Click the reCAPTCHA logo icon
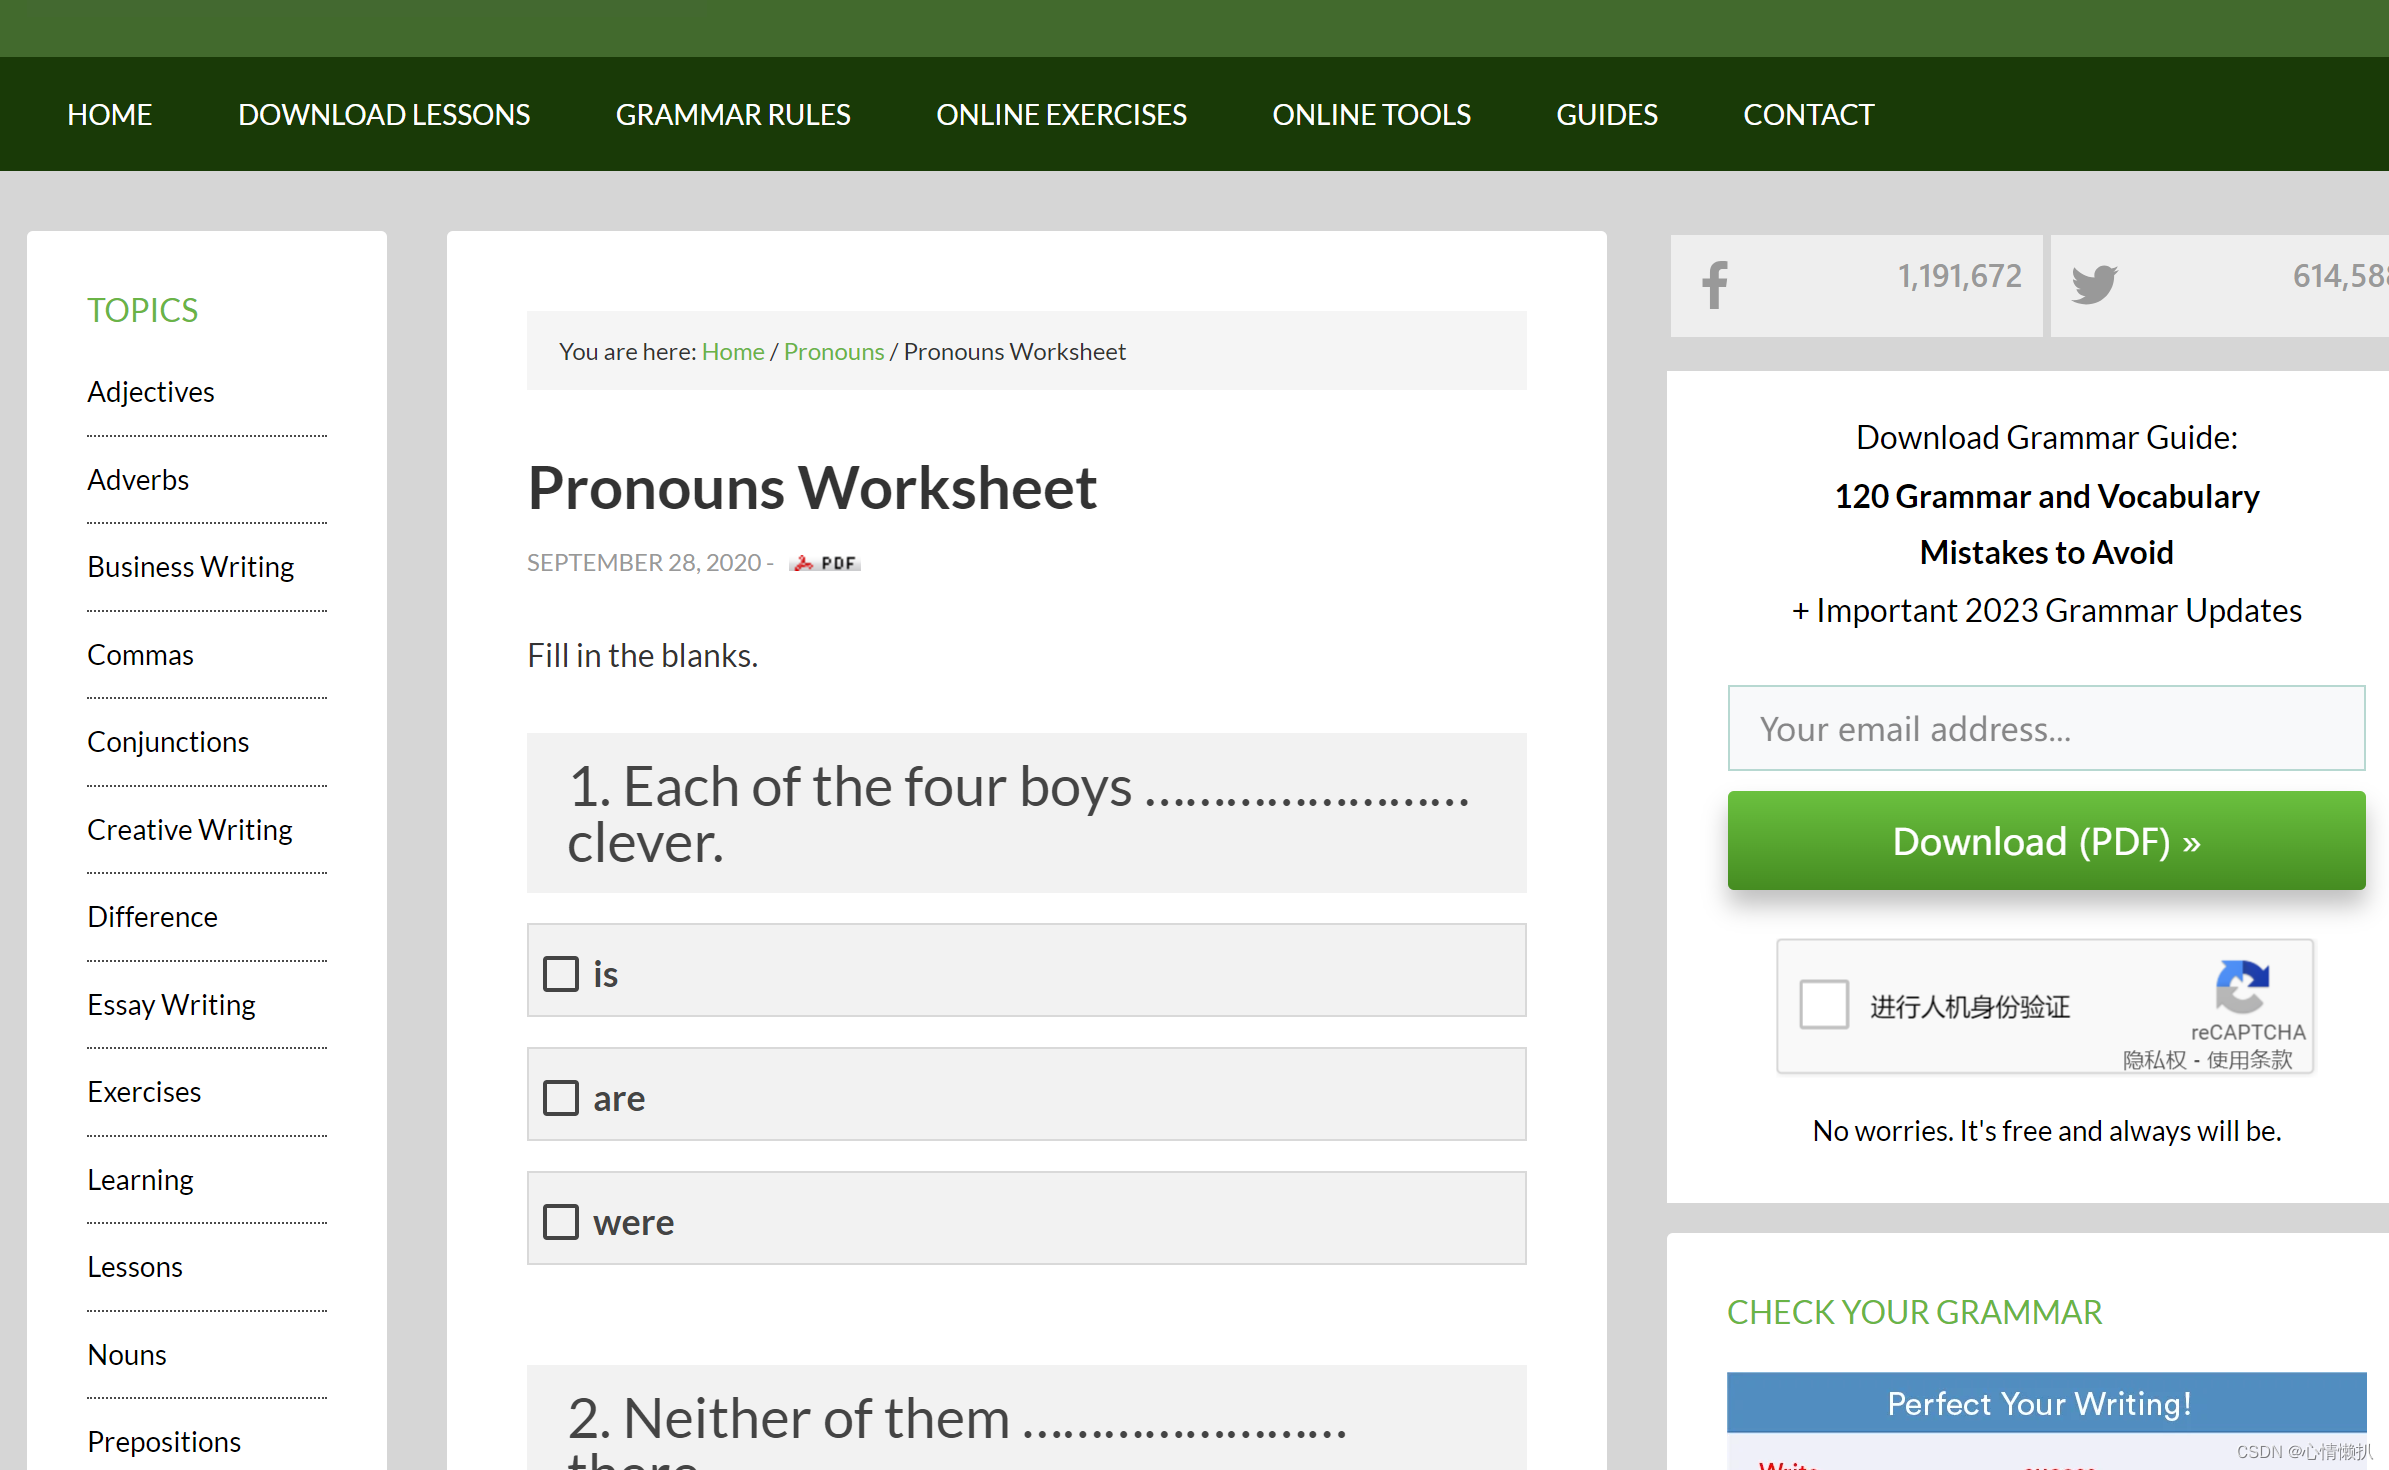This screenshot has height=1470, width=2389. click(x=2242, y=988)
